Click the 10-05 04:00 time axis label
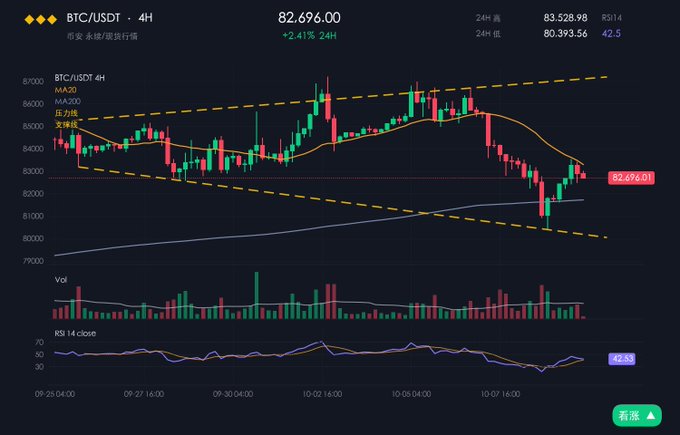Viewport: 680px width, 435px height. pyautogui.click(x=411, y=394)
